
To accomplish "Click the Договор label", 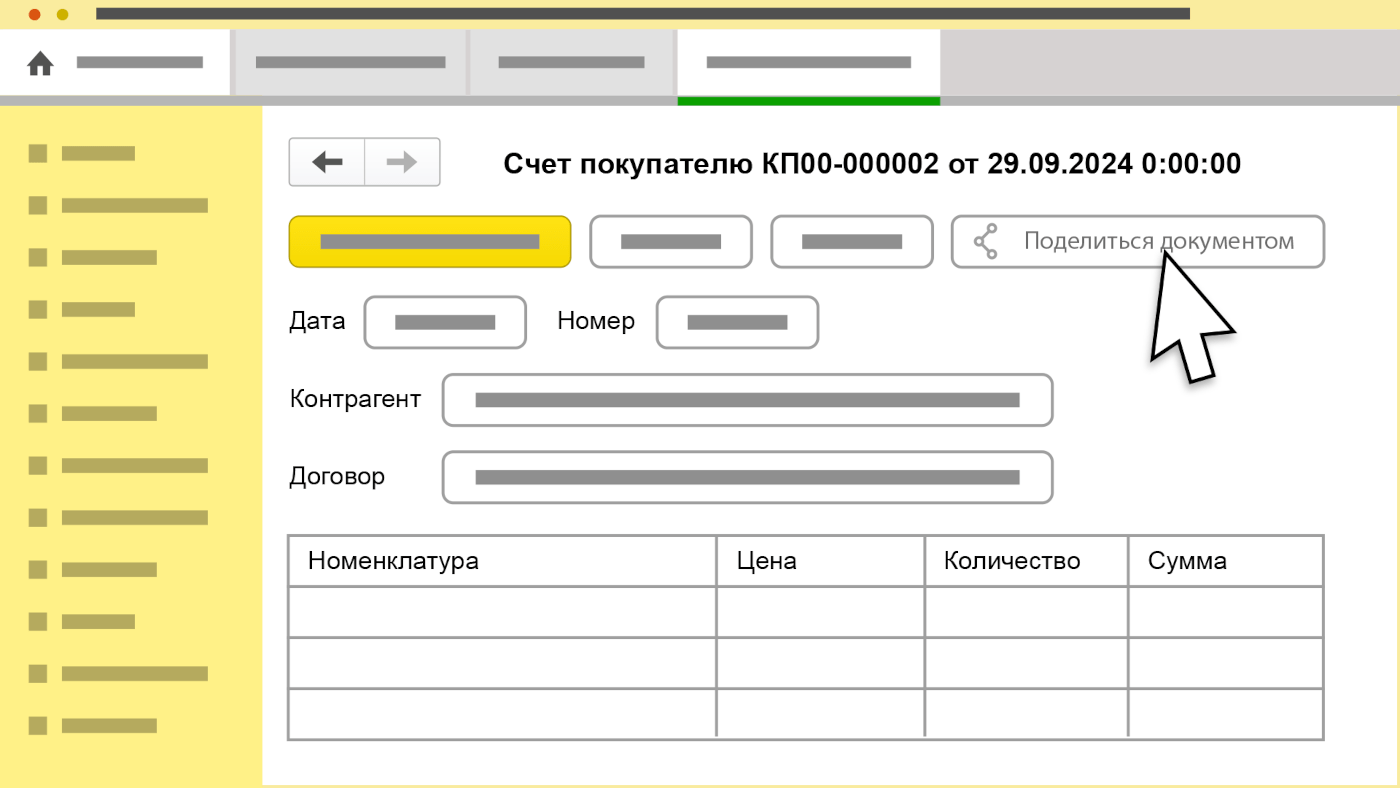I will (337, 476).
